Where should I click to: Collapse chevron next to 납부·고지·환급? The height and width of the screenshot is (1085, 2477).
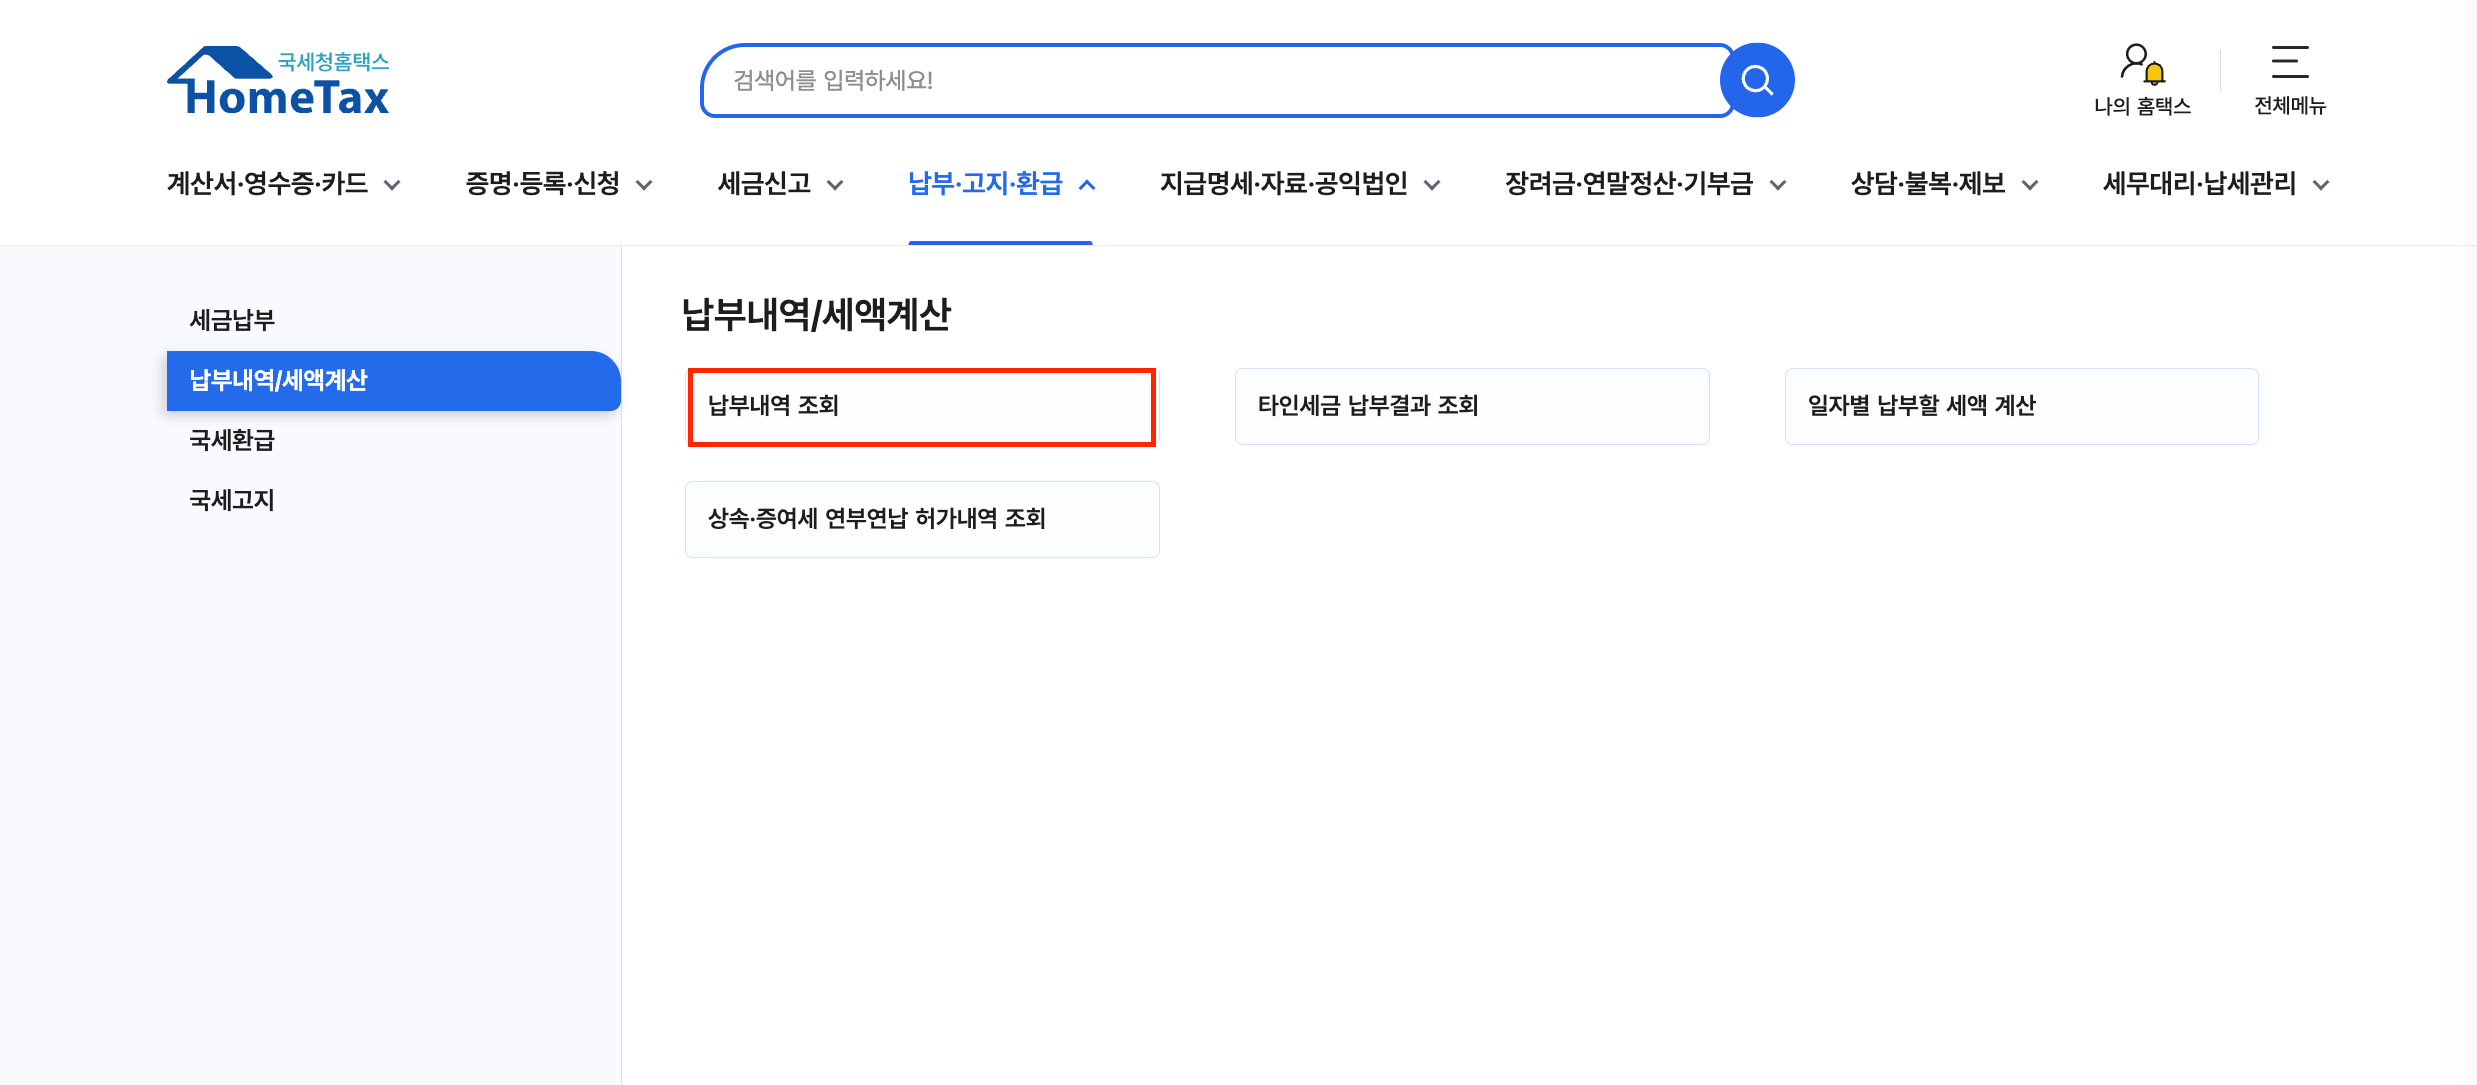(x=1087, y=185)
